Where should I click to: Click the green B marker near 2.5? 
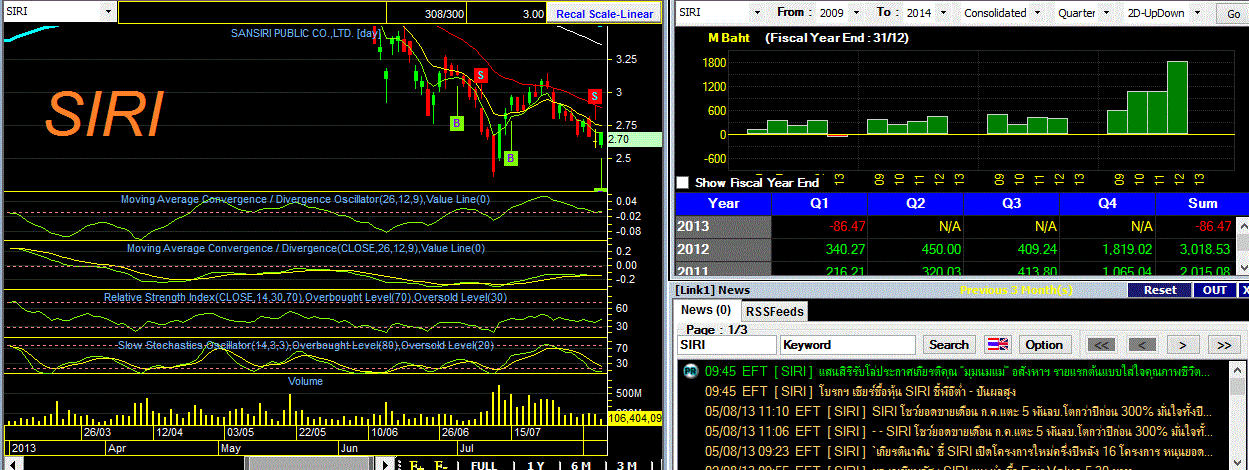tap(510, 158)
